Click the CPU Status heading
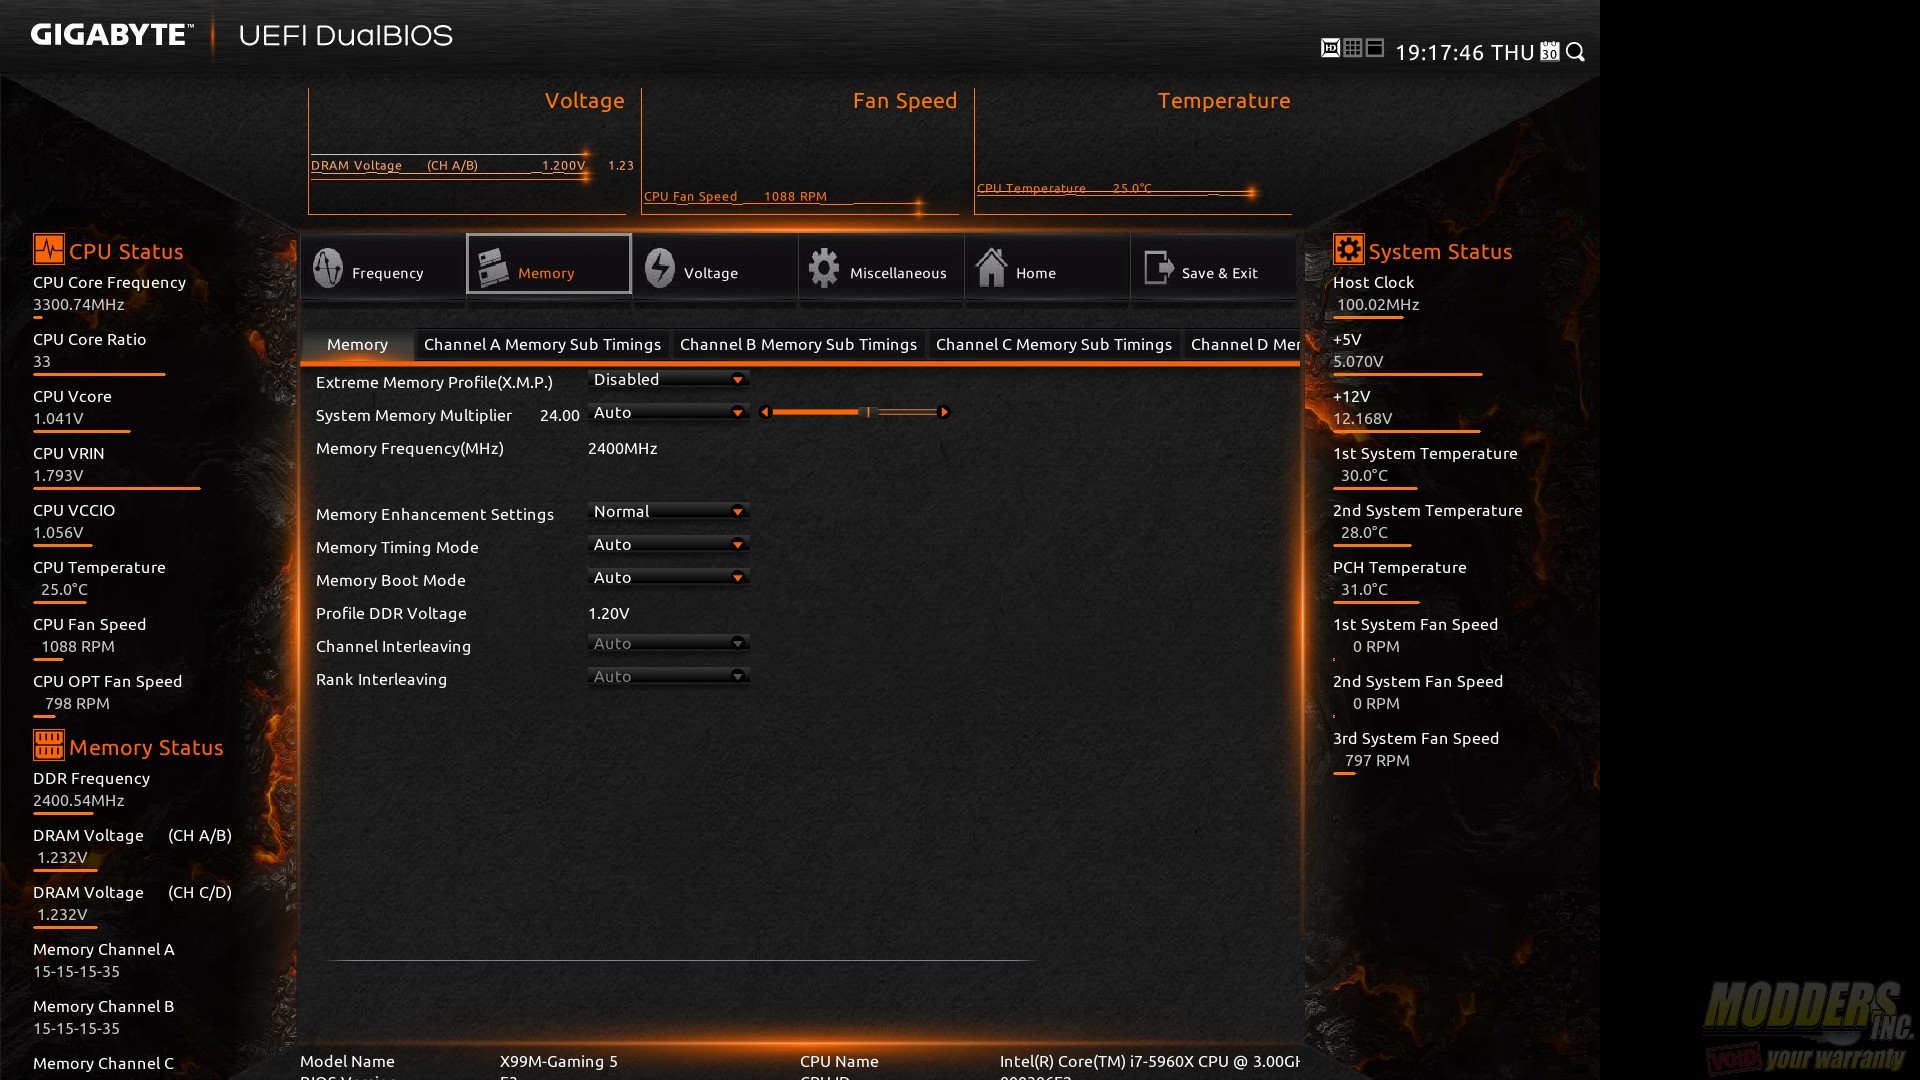1920x1080 pixels. tap(126, 251)
